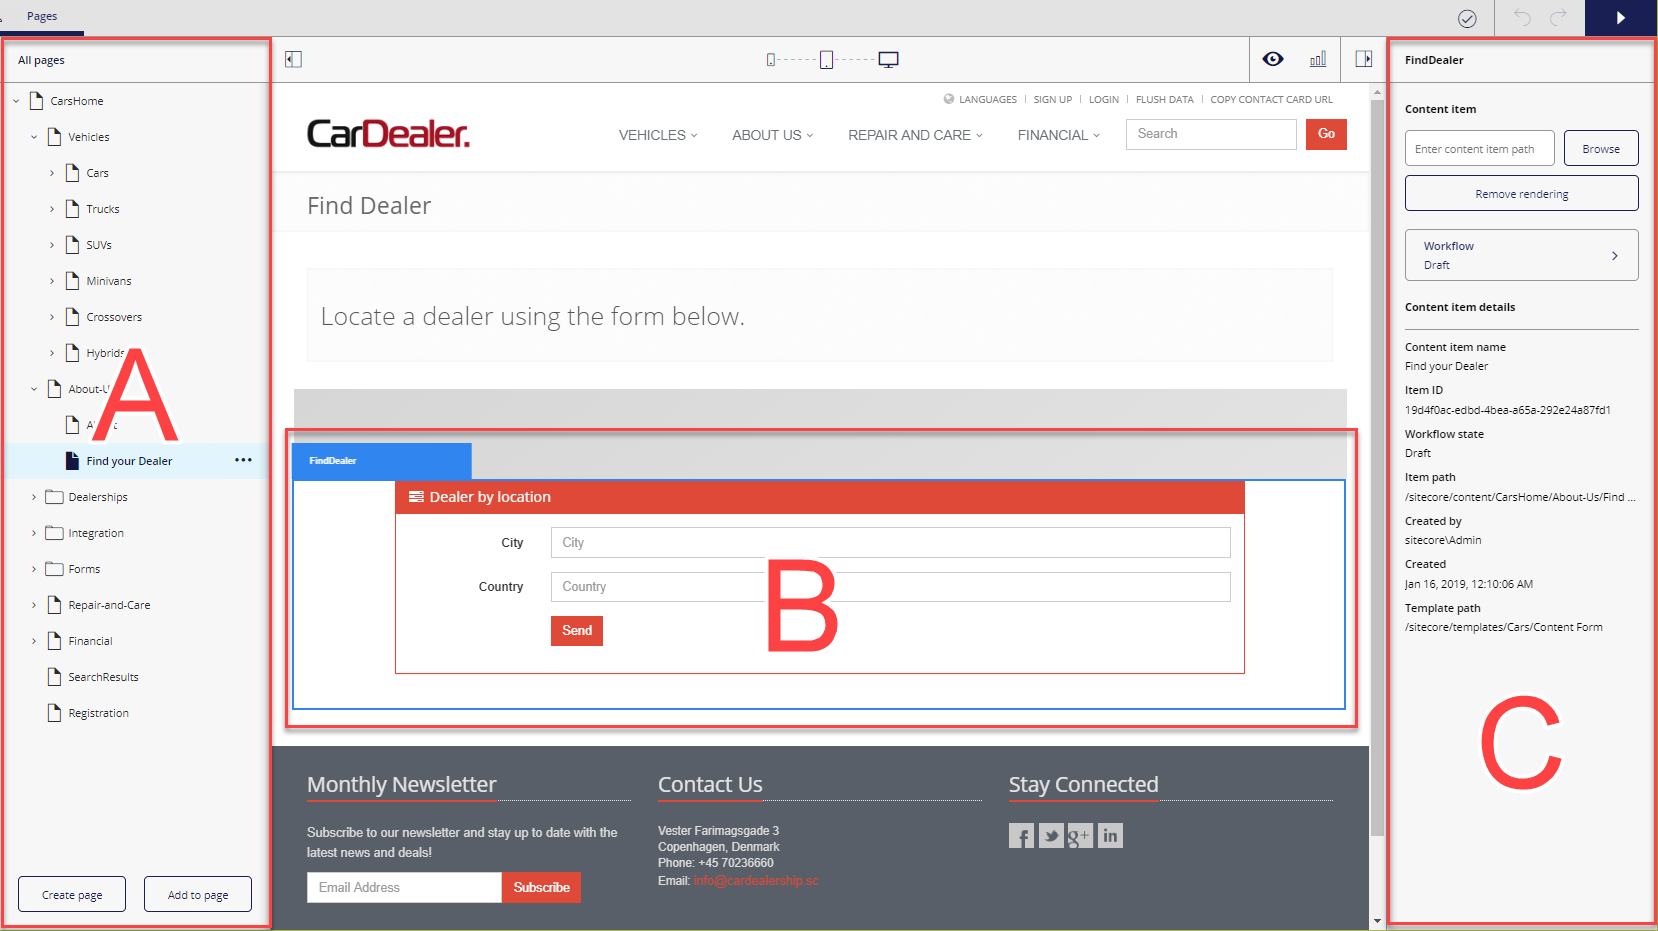
Task: Click COPY CONTACT CARD URL link
Action: (1271, 99)
